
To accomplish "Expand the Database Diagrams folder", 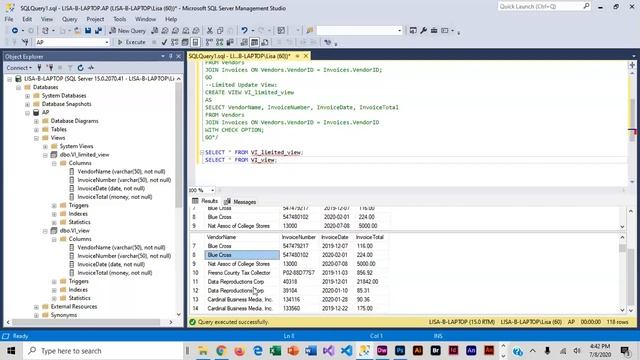I will click(x=36, y=121).
